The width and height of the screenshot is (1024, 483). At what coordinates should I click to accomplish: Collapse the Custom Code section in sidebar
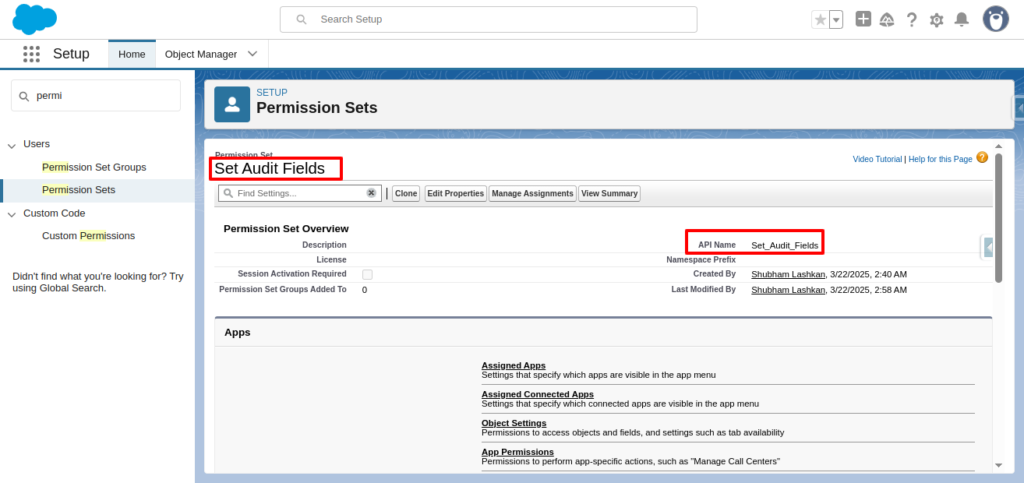12,214
